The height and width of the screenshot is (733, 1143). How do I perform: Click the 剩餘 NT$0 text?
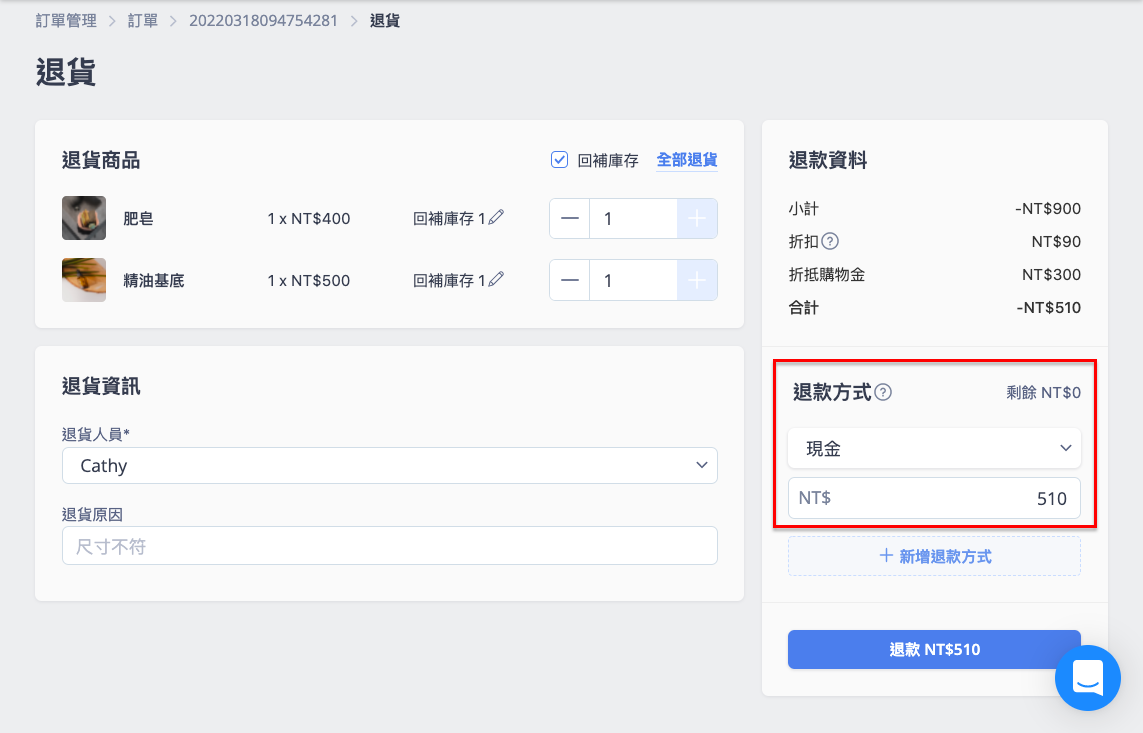pos(1043,393)
